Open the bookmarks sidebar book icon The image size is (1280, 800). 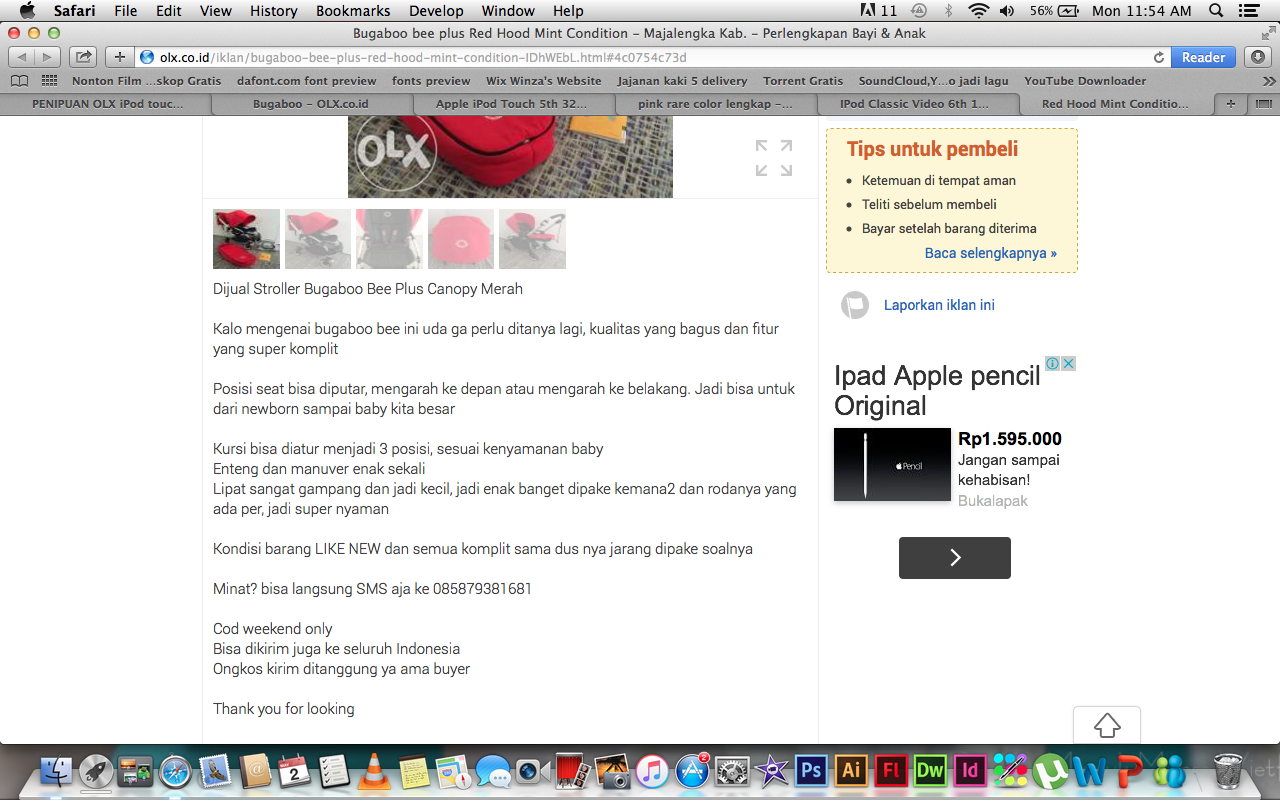pyautogui.click(x=19, y=81)
